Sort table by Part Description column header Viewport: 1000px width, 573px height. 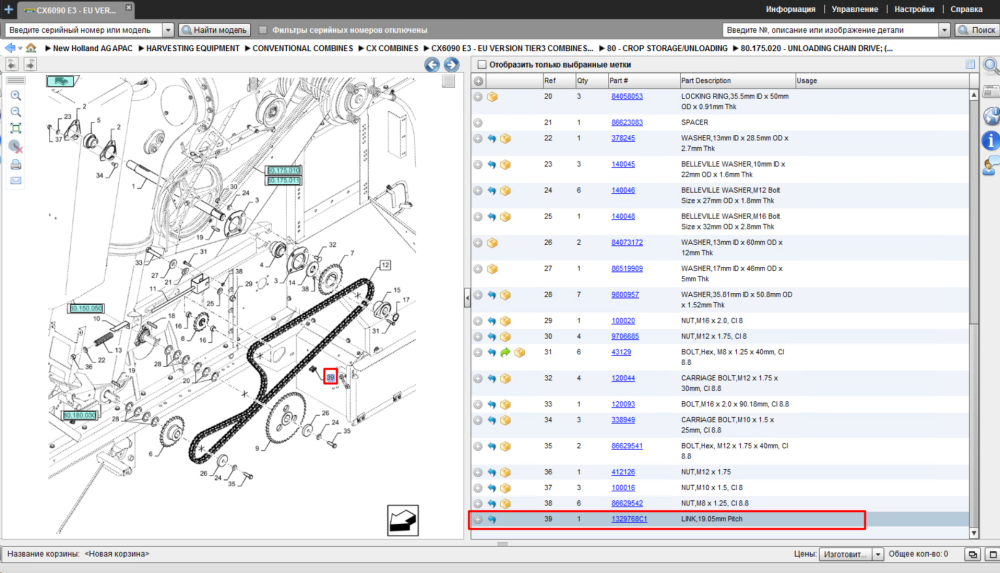point(737,81)
